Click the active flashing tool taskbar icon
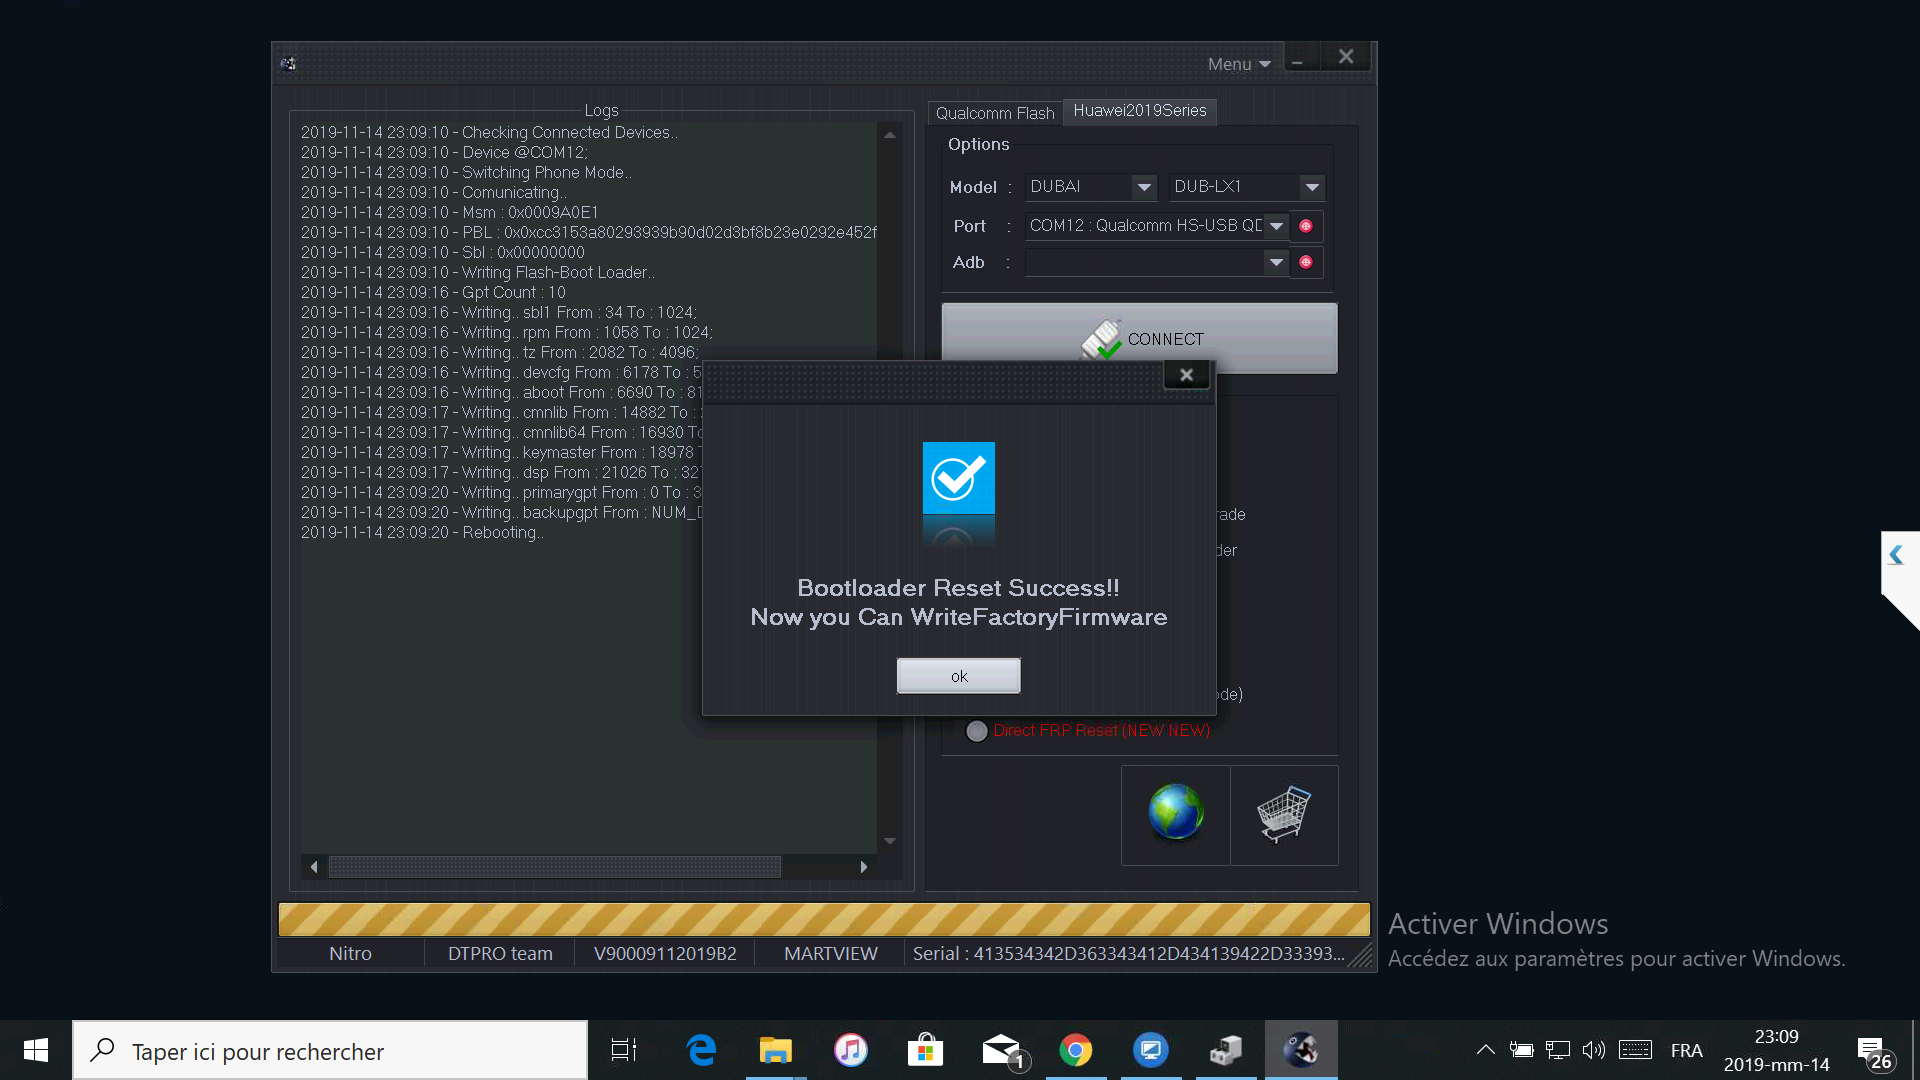The height and width of the screenshot is (1080, 1920). 1301,1050
